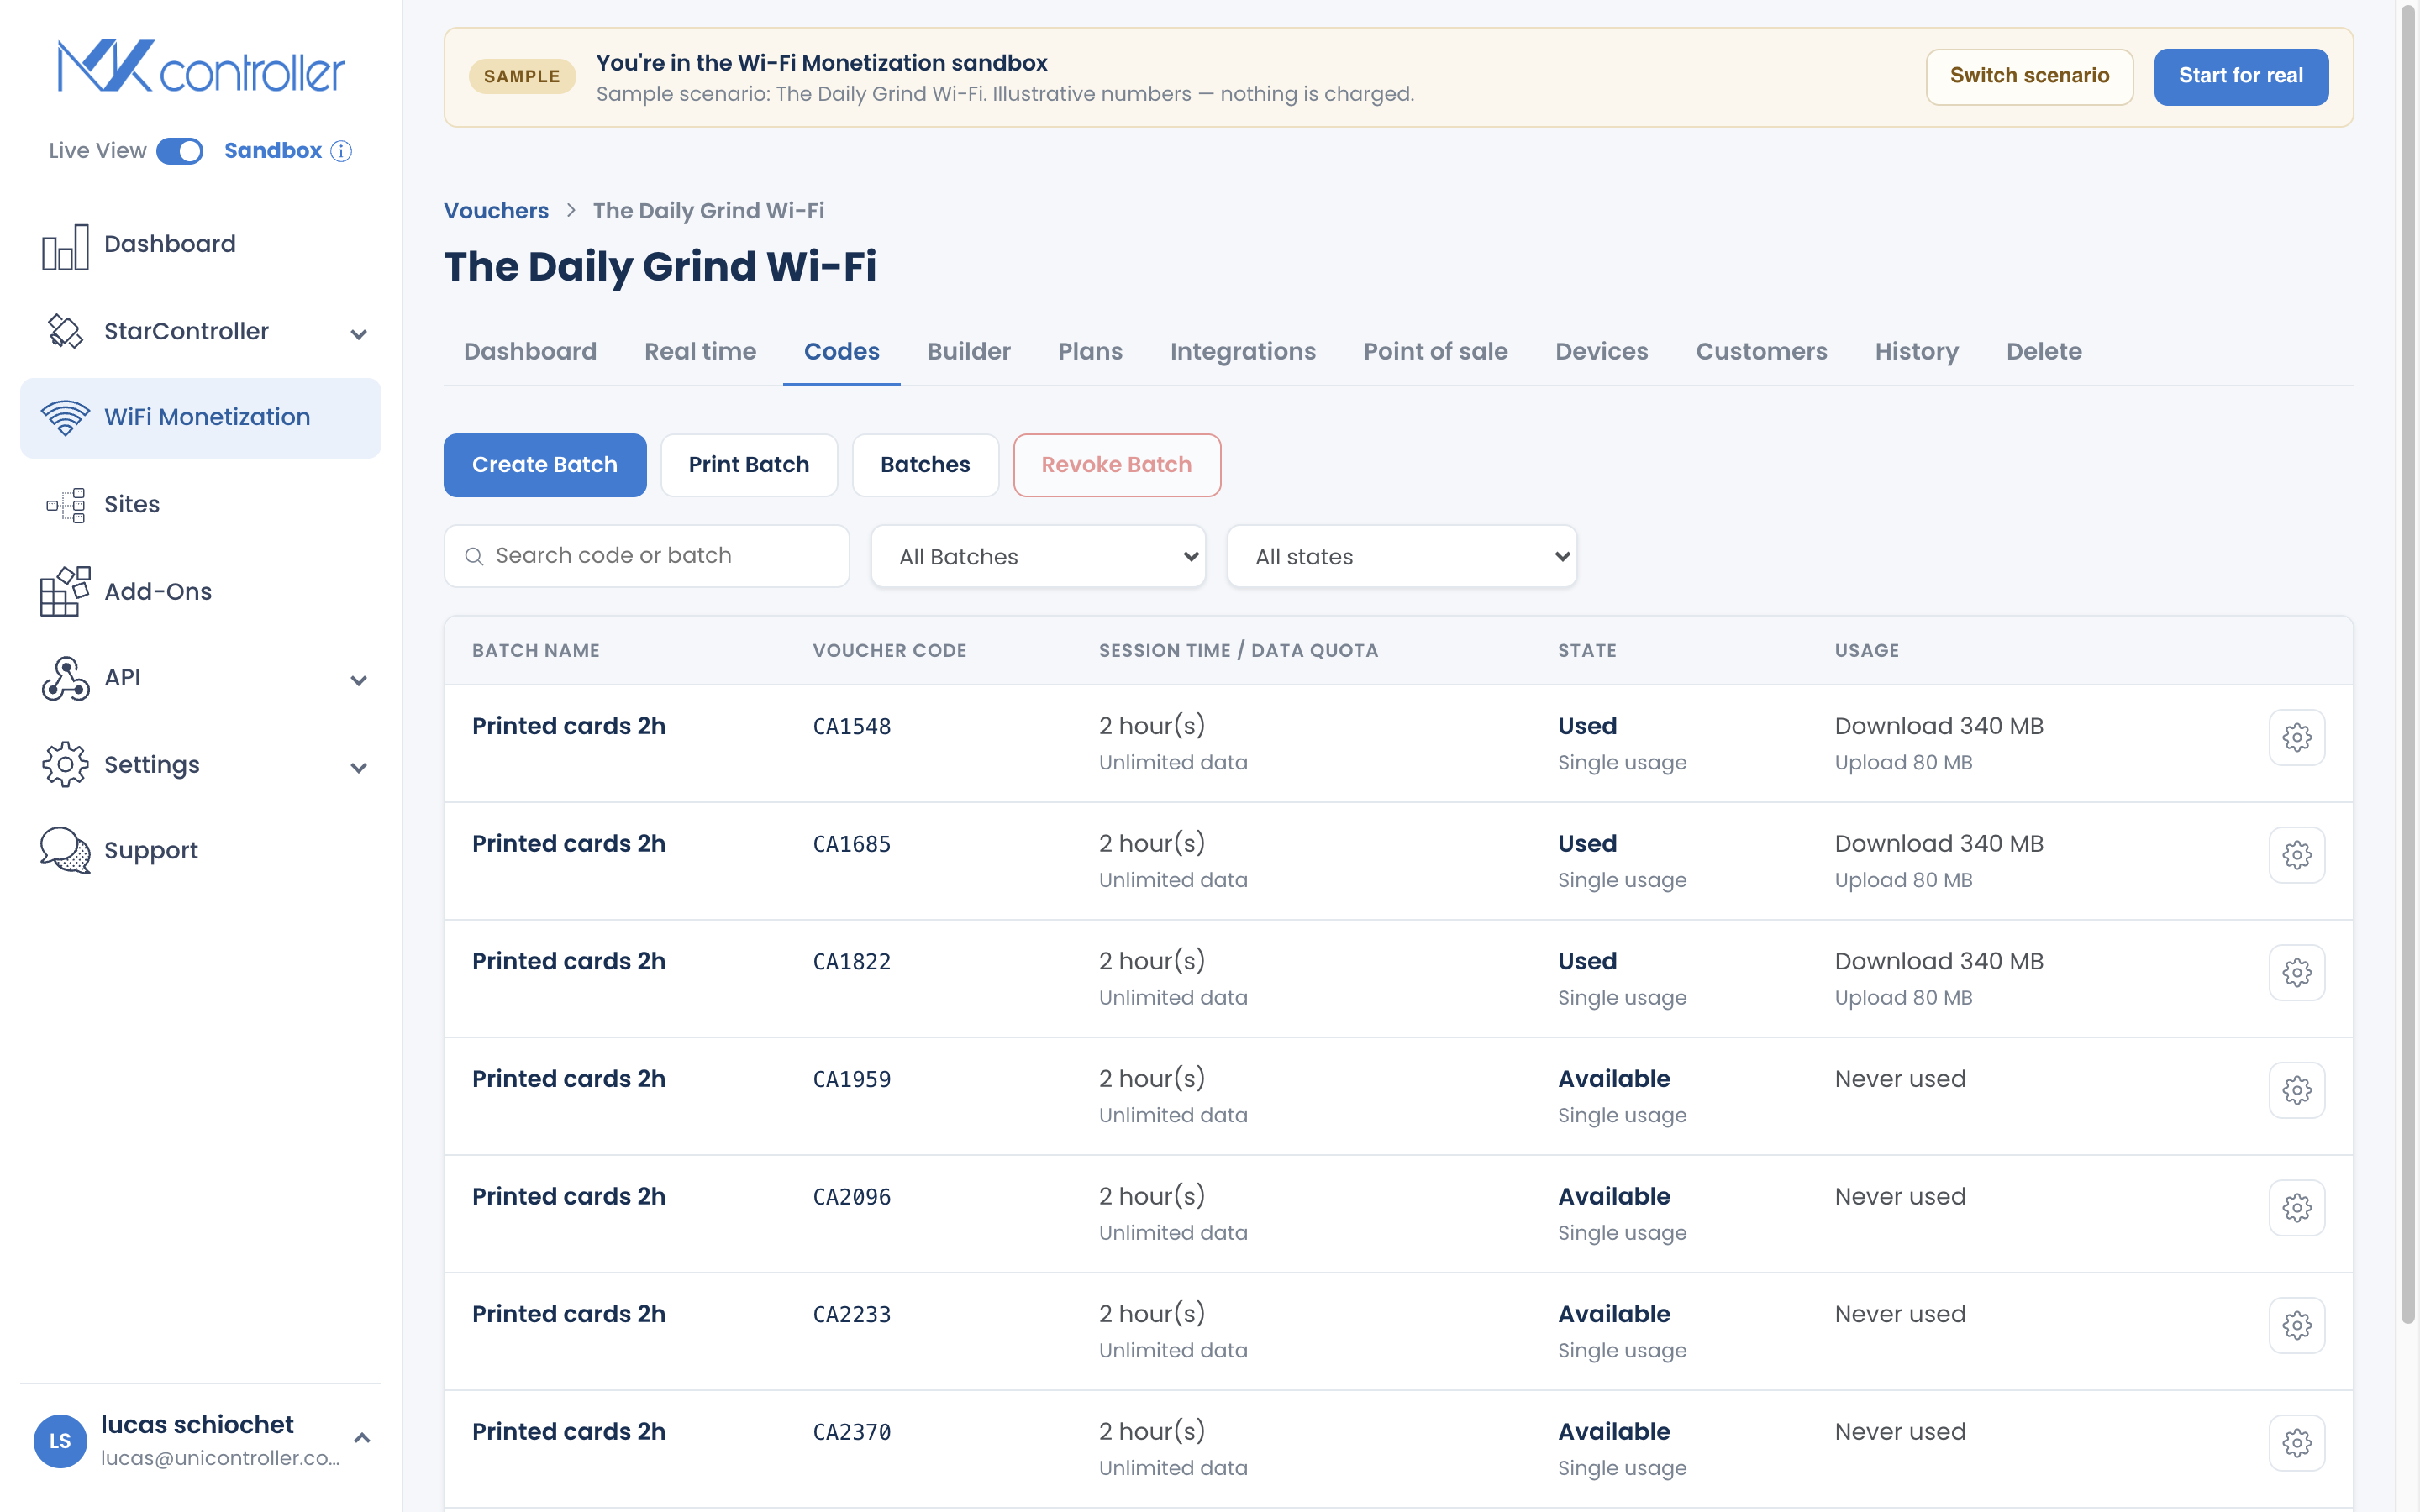Open Dashboard bar chart icon in sidebar
2420x1512 pixels.
pos(65,246)
